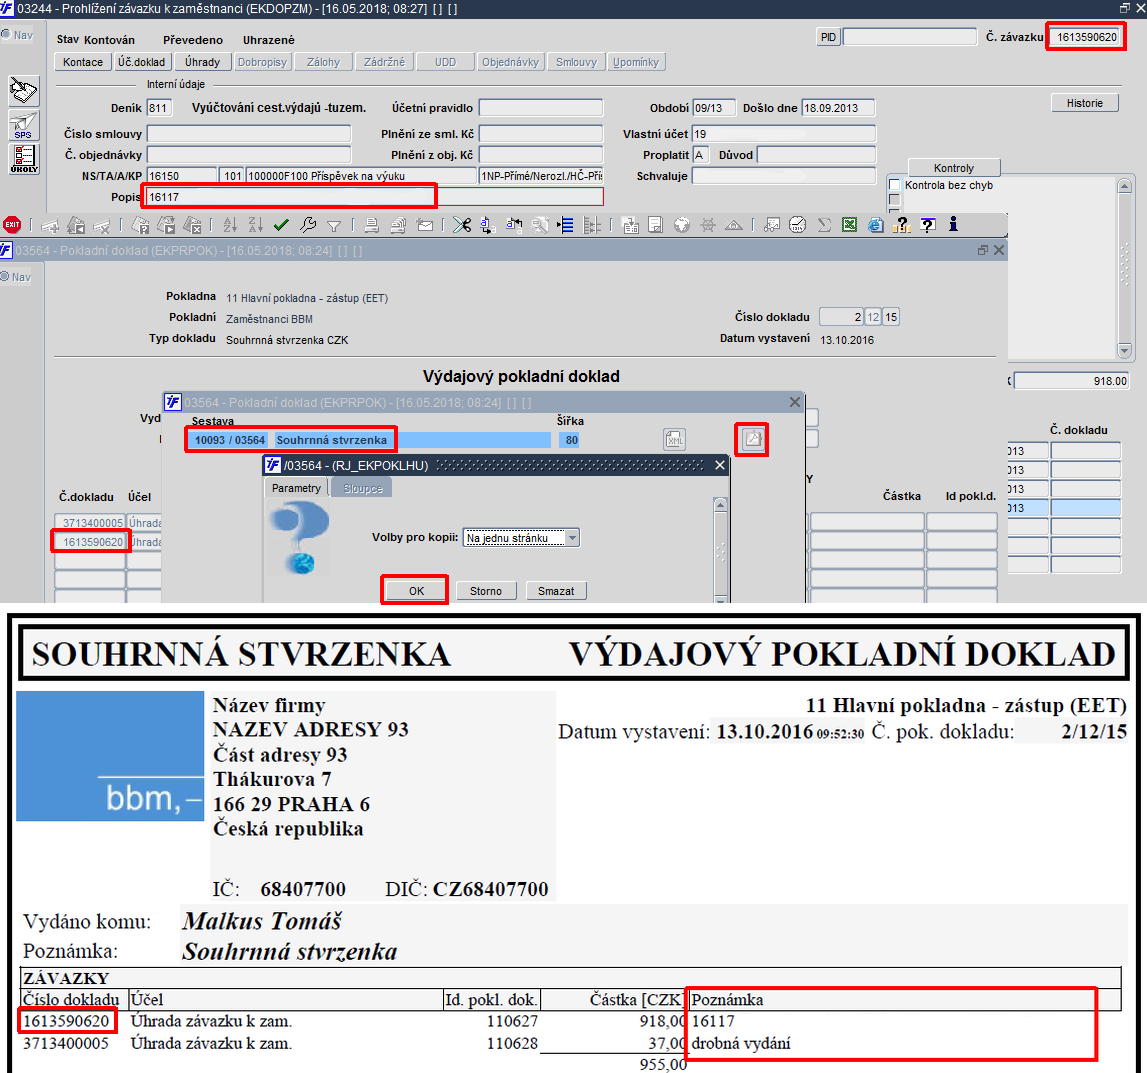Image resolution: width=1147 pixels, height=1073 pixels.
Task: Select the Nav radio in the Pokladní doklad window
Action: tap(4, 276)
